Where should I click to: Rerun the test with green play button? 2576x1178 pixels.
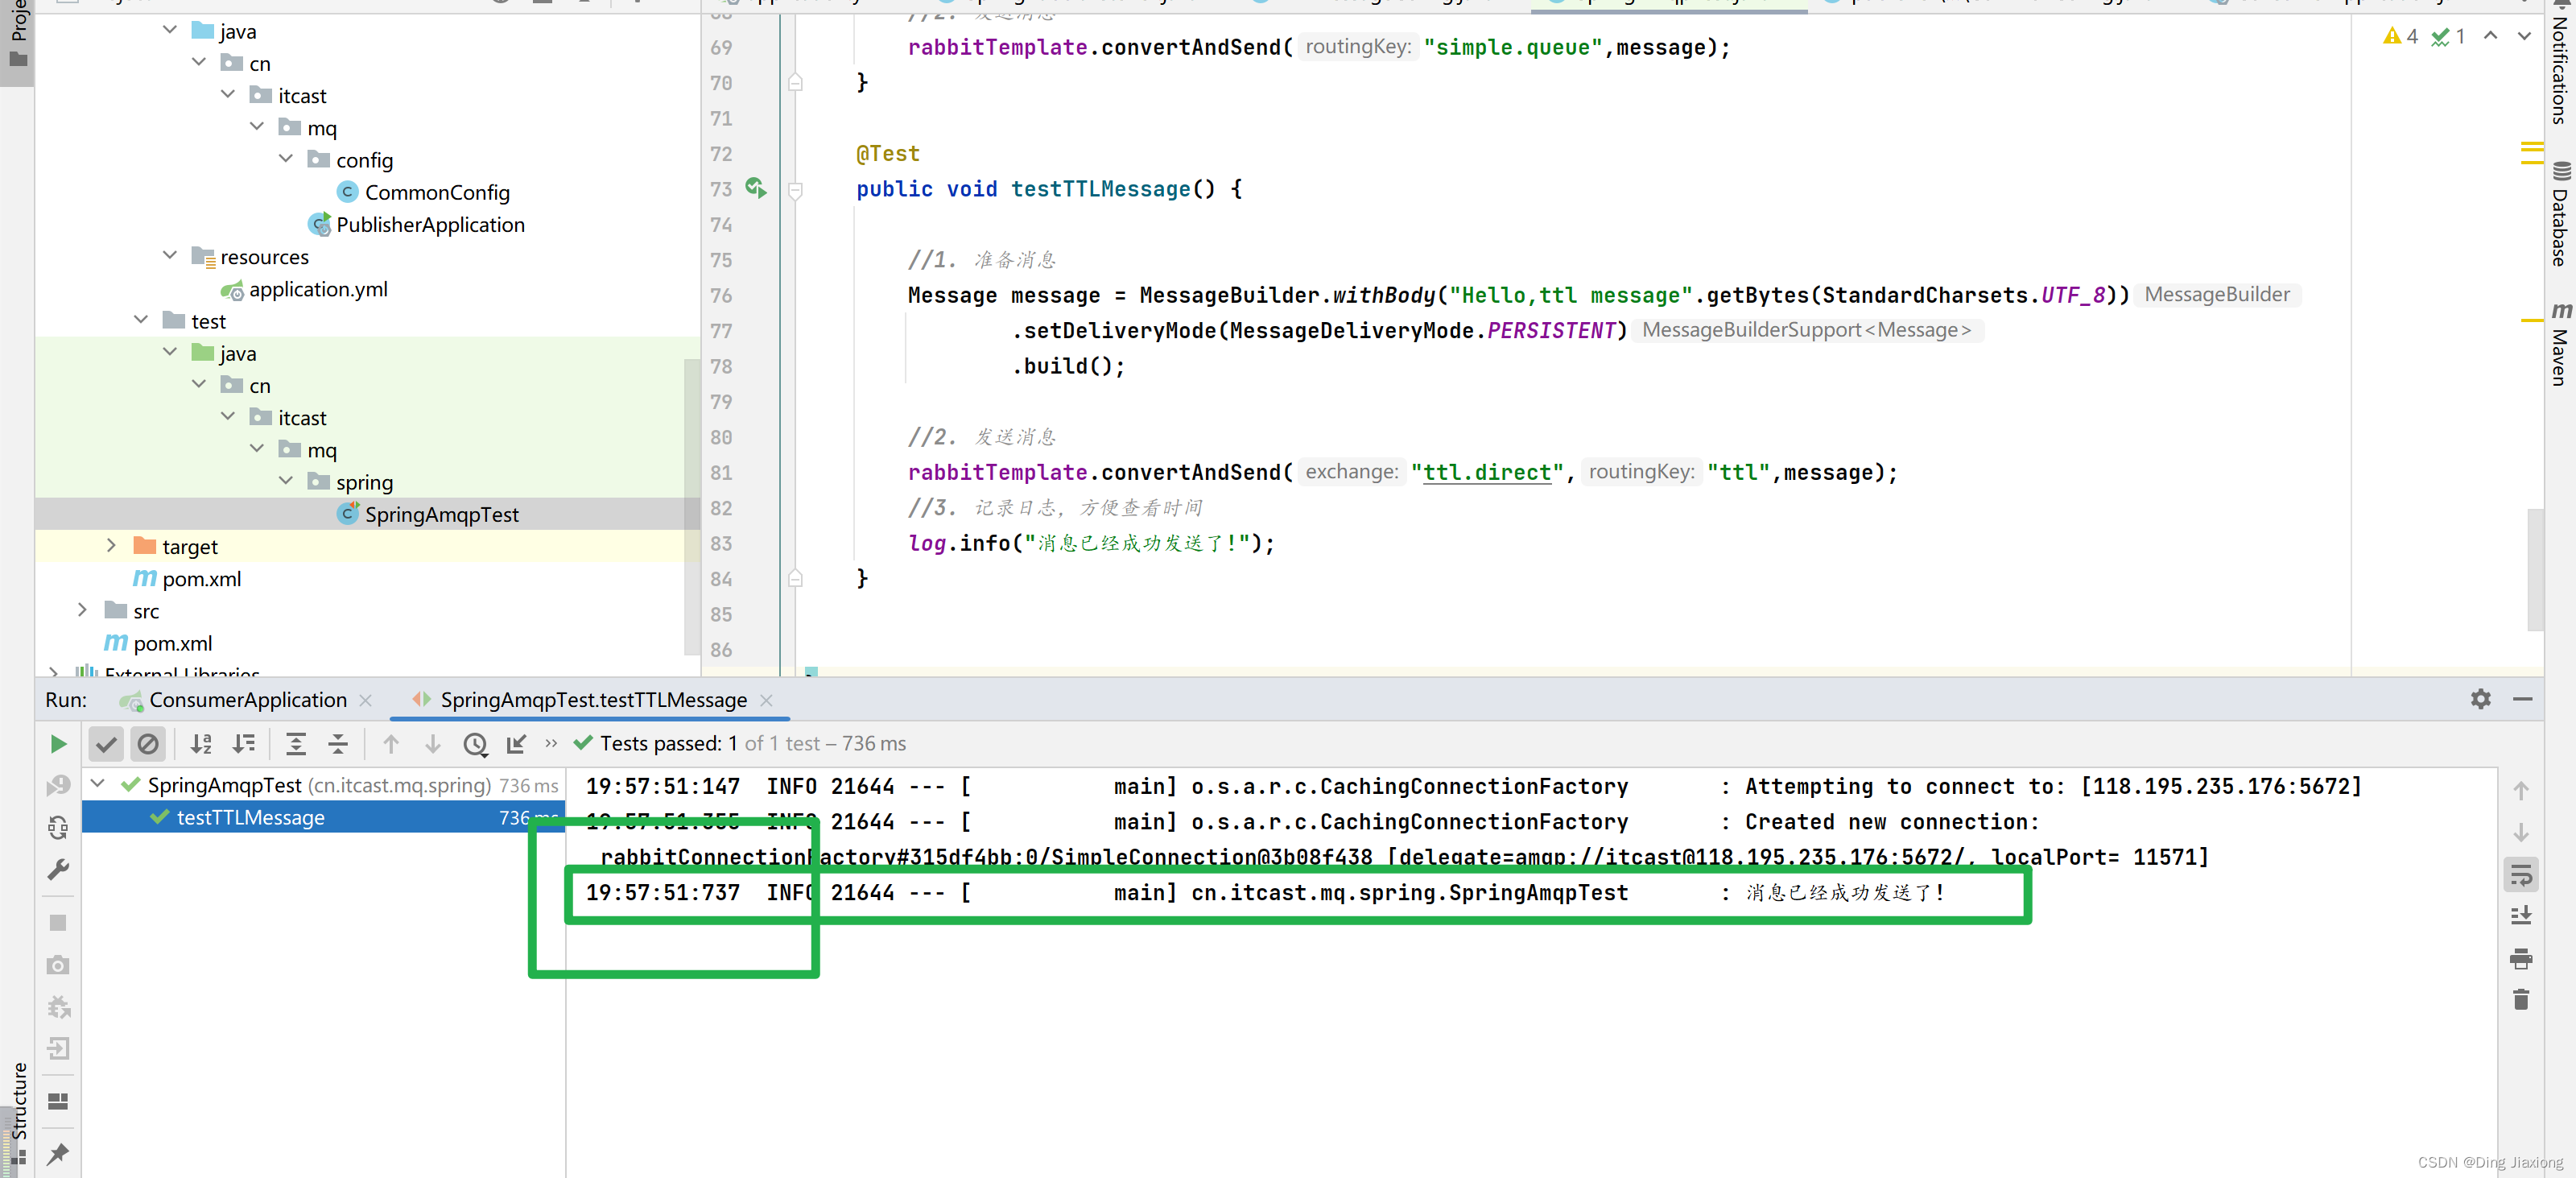pyautogui.click(x=58, y=744)
